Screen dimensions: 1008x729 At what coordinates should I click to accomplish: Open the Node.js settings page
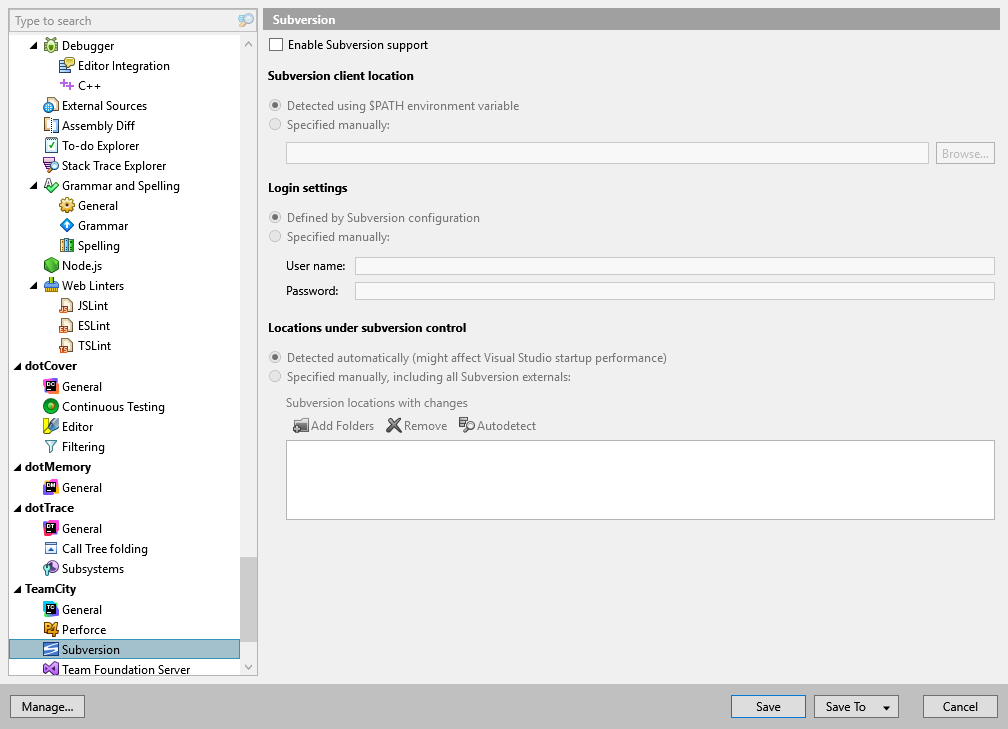pos(82,265)
